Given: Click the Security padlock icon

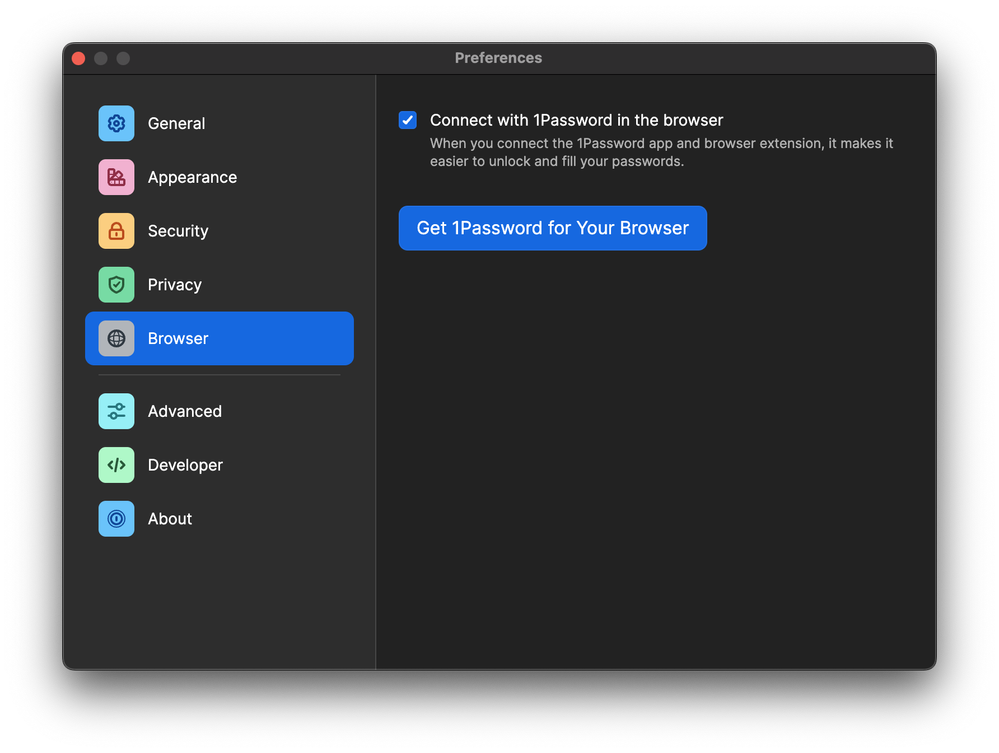Looking at the screenshot, I should click(116, 231).
